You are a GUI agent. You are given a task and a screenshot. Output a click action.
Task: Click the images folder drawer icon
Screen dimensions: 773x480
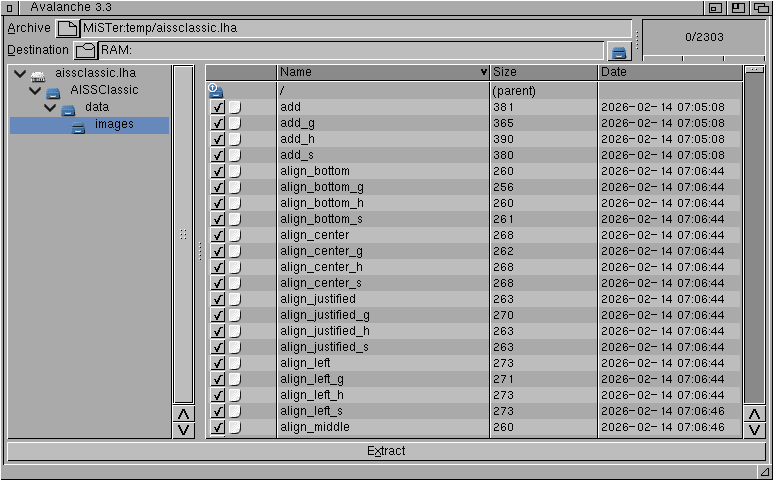[79, 126]
